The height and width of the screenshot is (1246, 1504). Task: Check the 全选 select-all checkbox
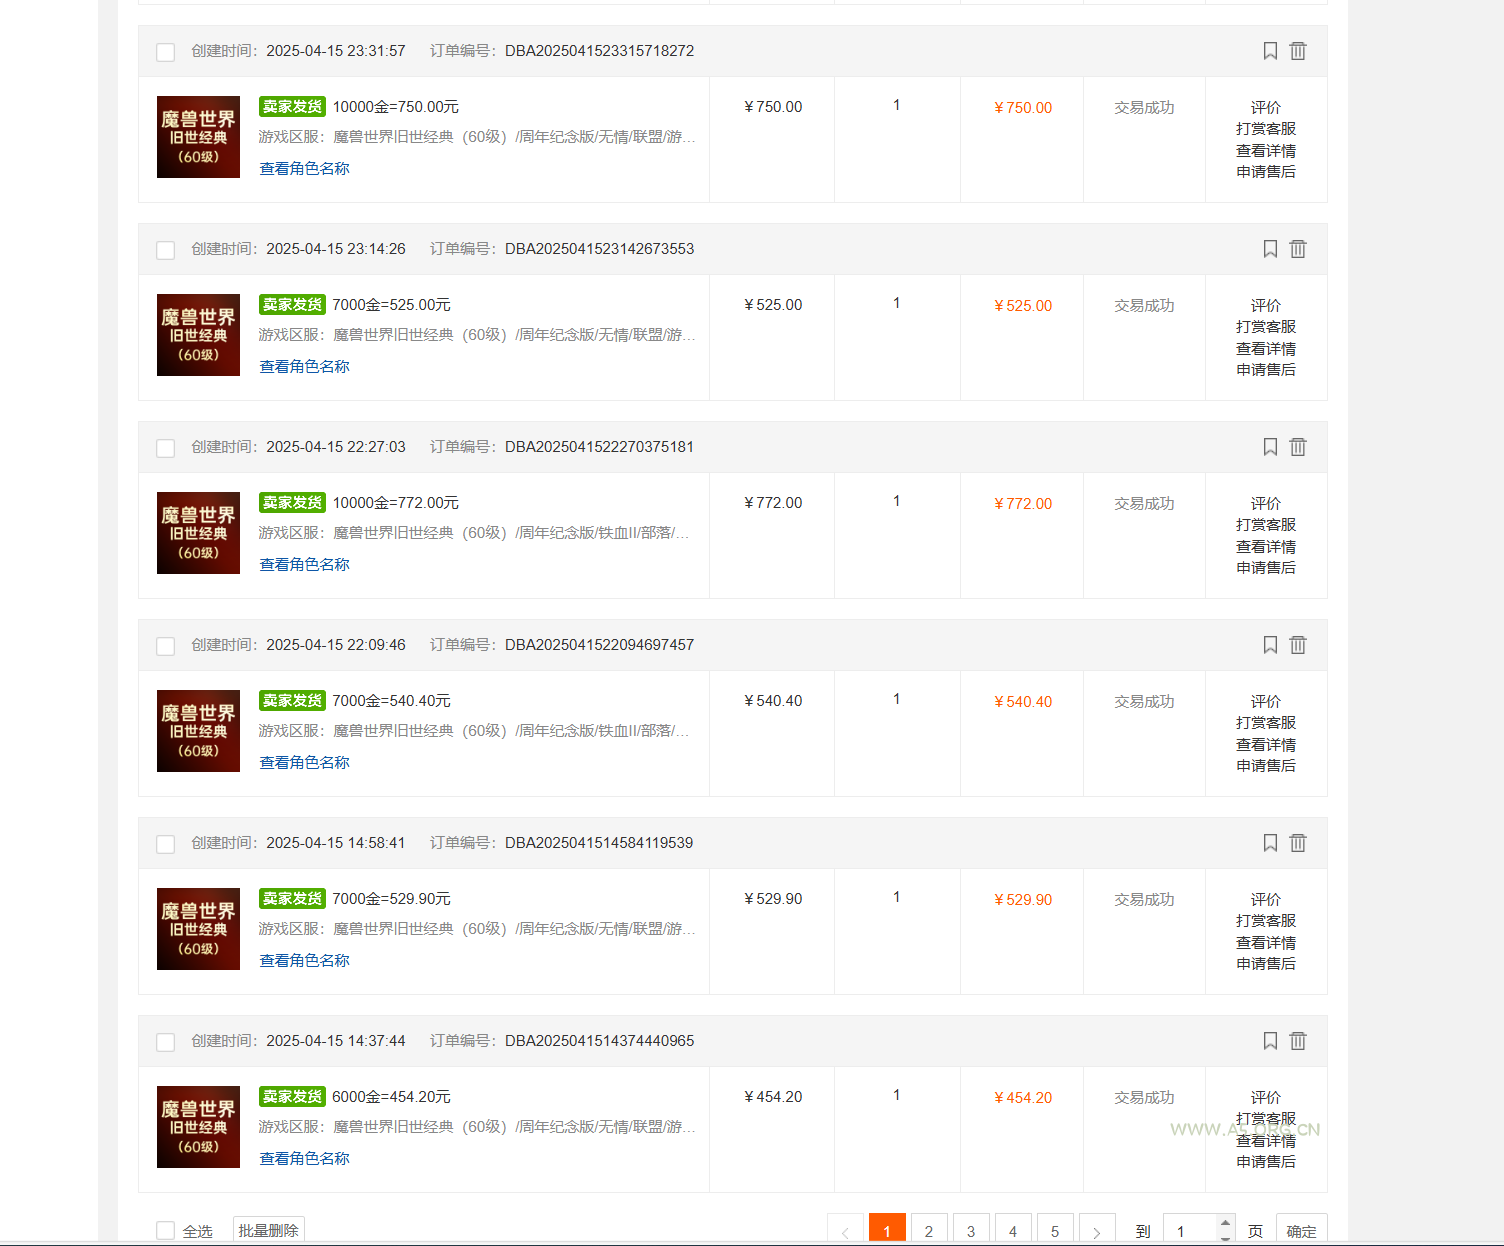coord(166,1231)
